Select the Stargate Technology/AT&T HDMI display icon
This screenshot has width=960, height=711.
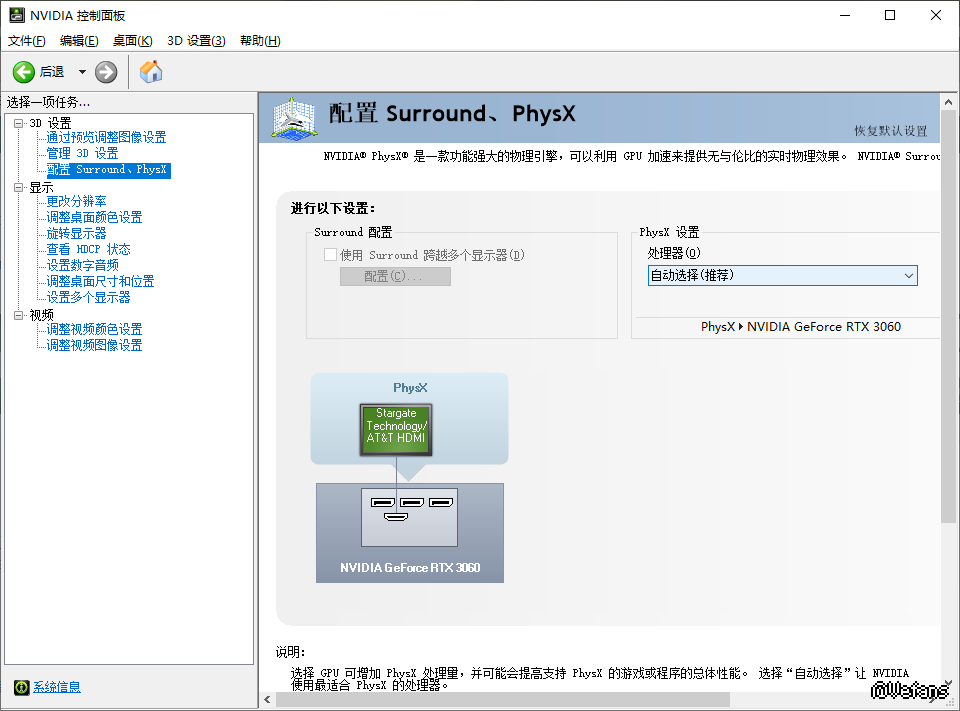(396, 429)
